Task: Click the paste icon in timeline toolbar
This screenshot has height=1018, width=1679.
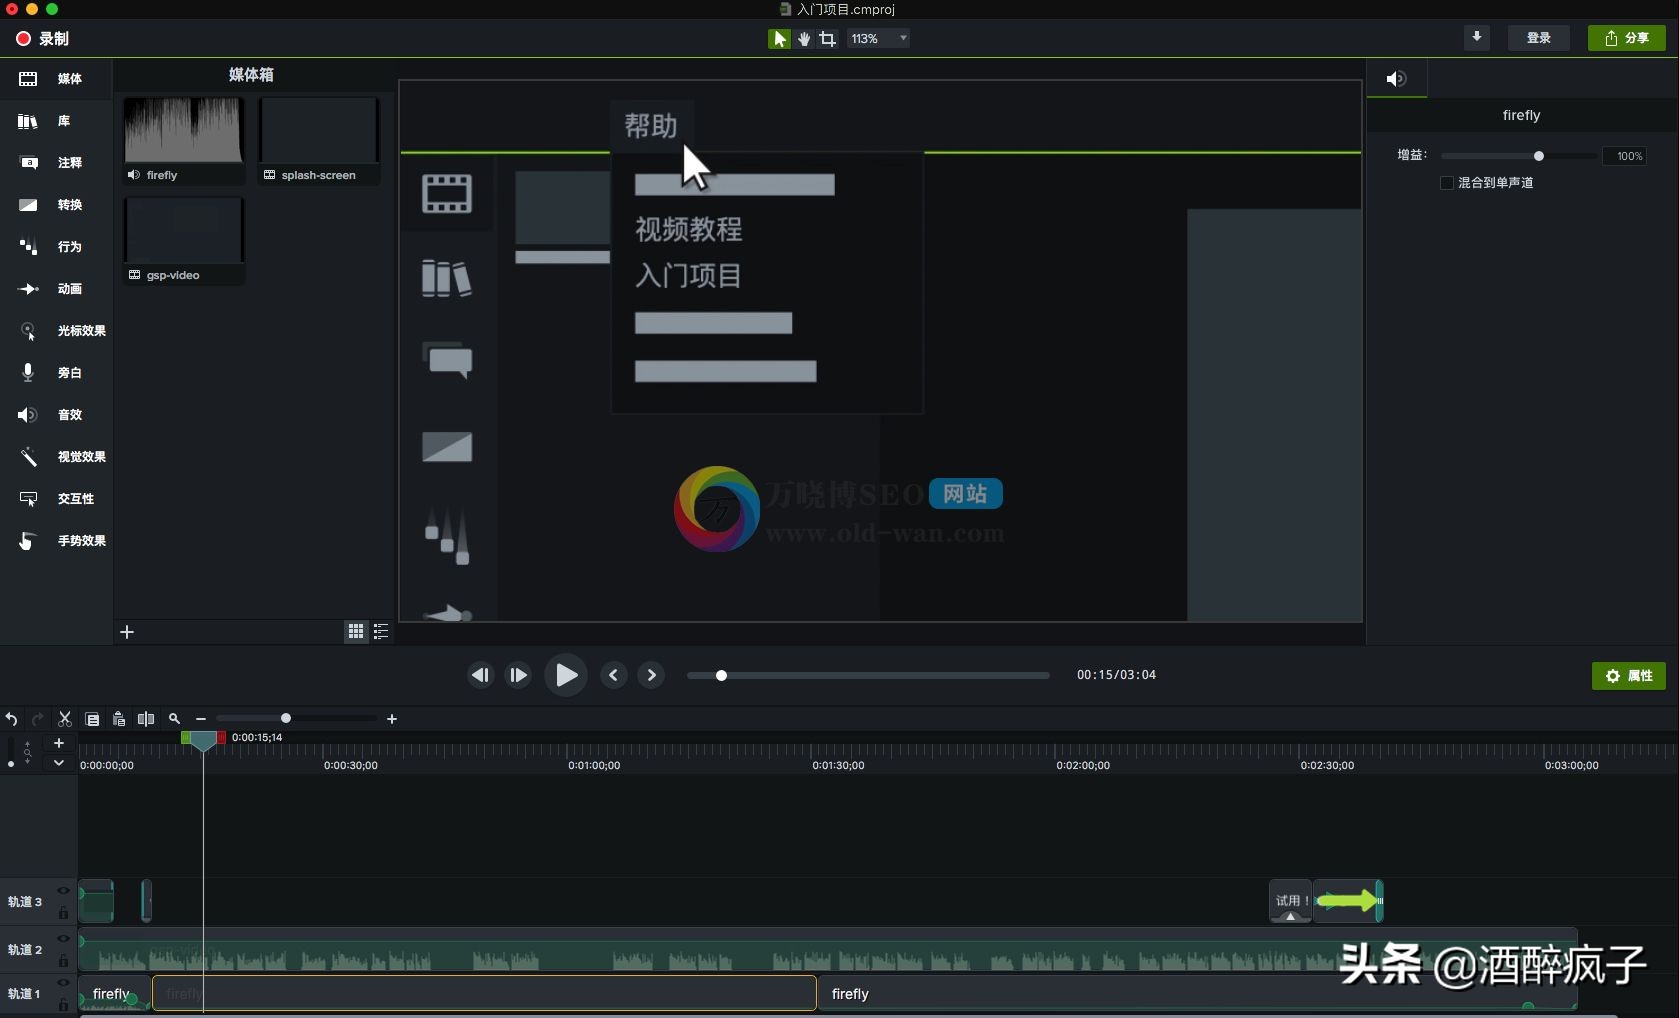Action: 119,719
